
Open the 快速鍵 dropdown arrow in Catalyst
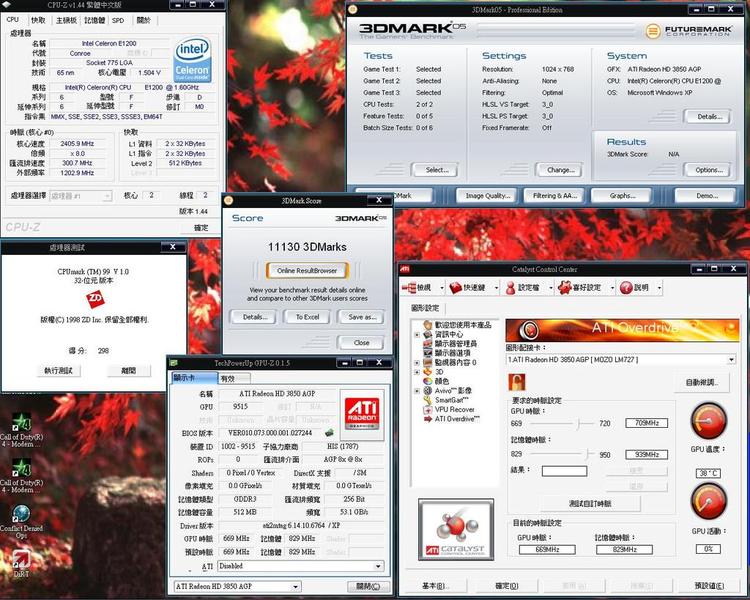click(496, 288)
